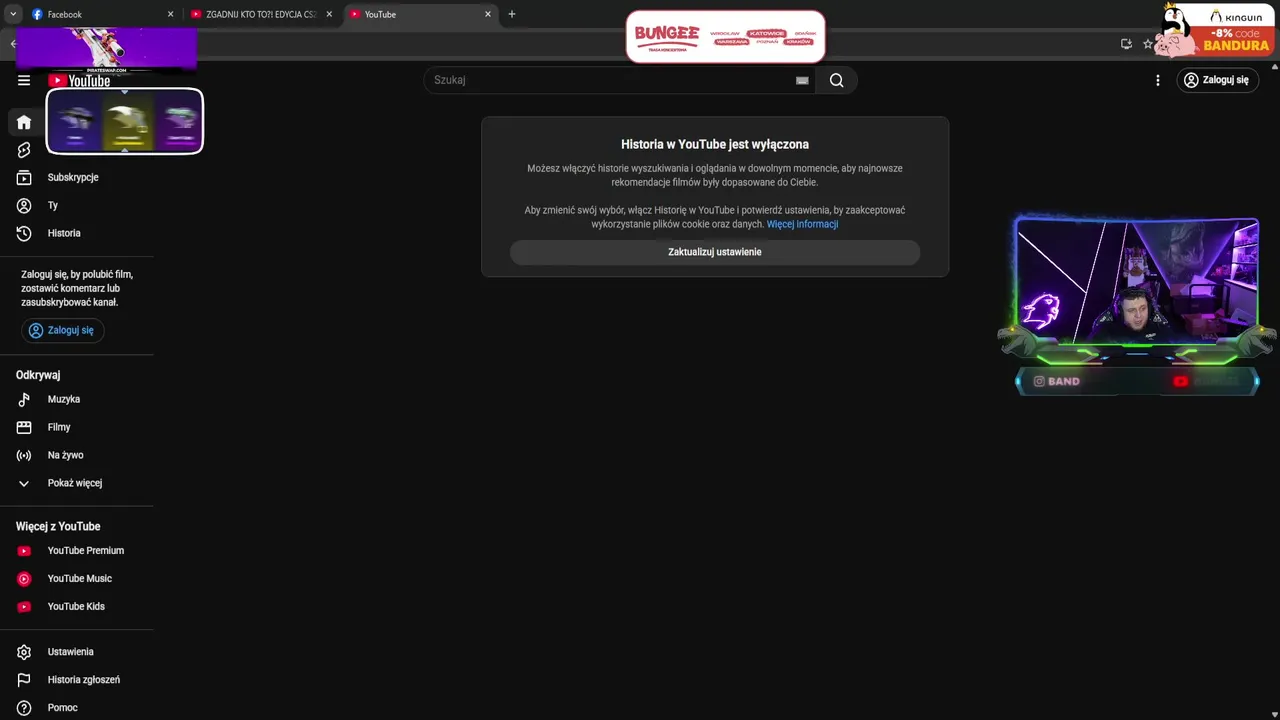Click the top-right Zaloguj się button
This screenshot has width=1280, height=720.
pos(1217,80)
